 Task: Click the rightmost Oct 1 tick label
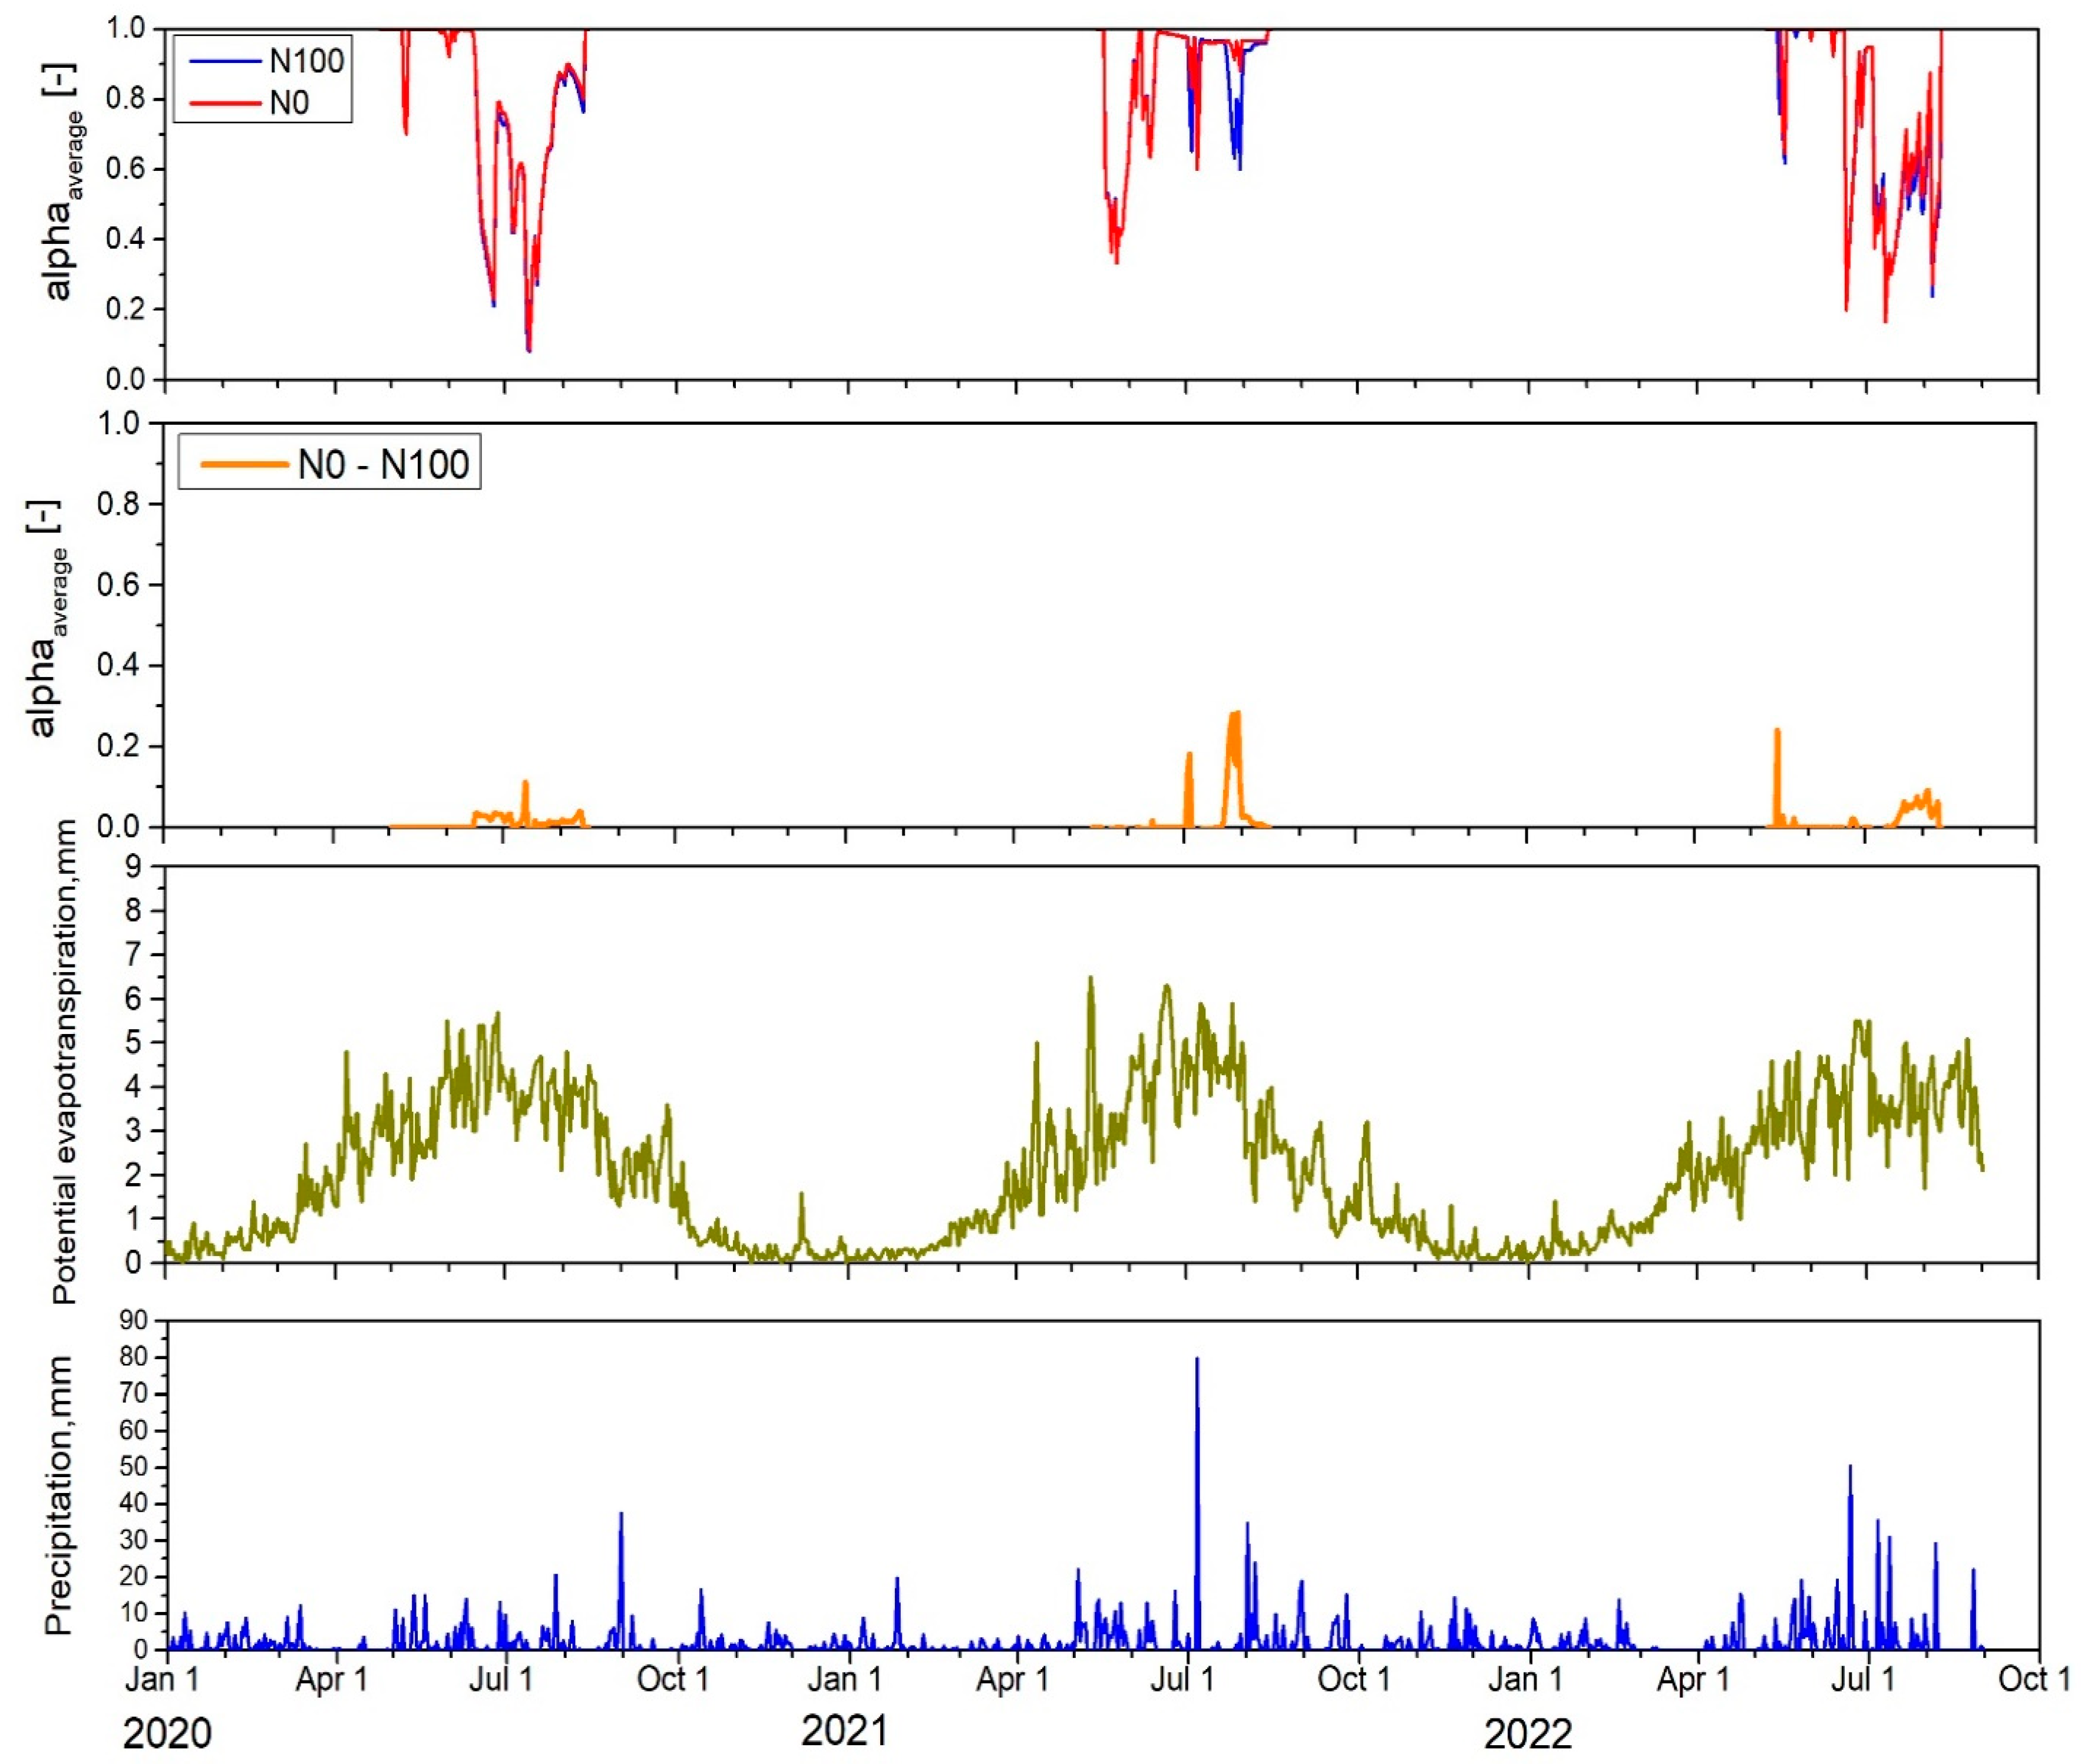click(2033, 1679)
